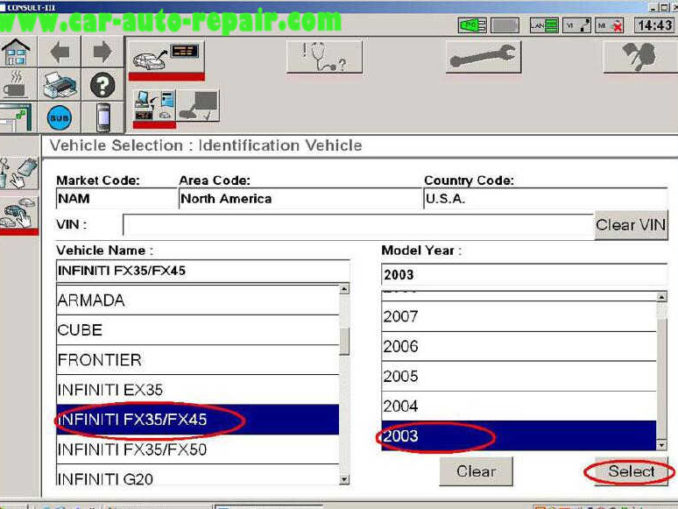Select the tools and hand sidebar icon
The width and height of the screenshot is (678, 509).
pyautogui.click(x=19, y=173)
